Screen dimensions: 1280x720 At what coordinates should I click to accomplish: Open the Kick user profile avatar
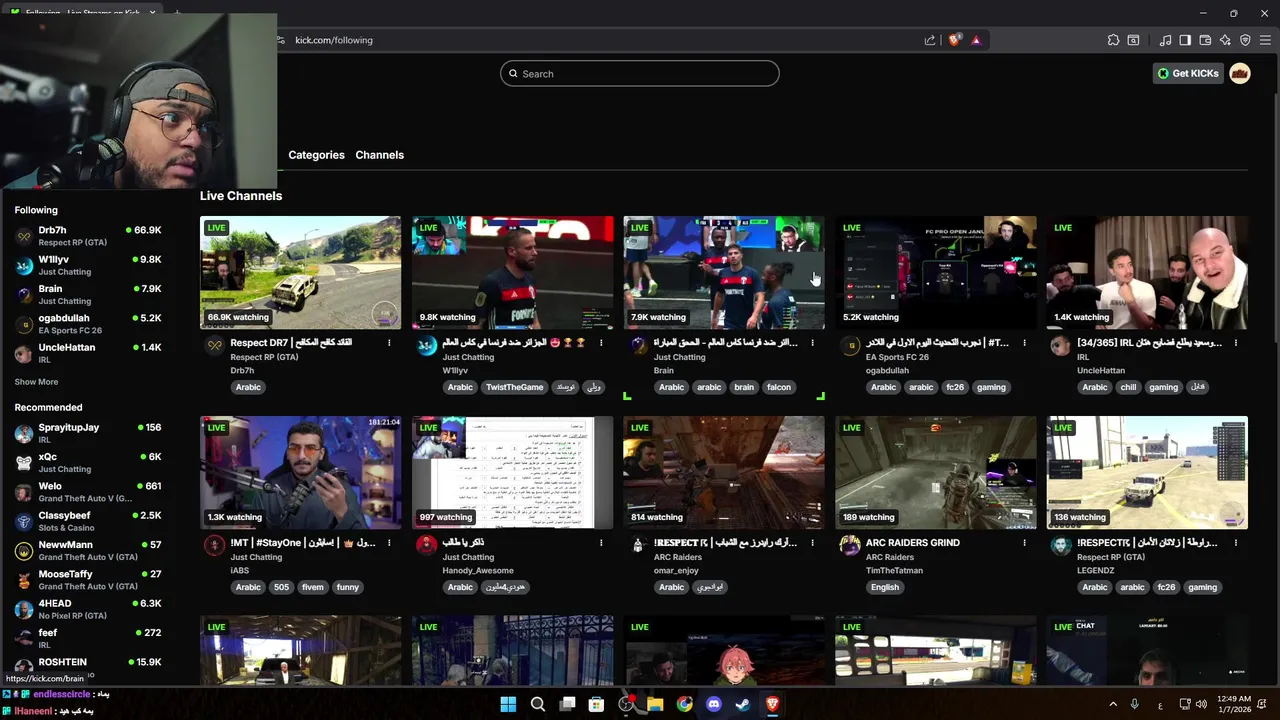[1240, 73]
